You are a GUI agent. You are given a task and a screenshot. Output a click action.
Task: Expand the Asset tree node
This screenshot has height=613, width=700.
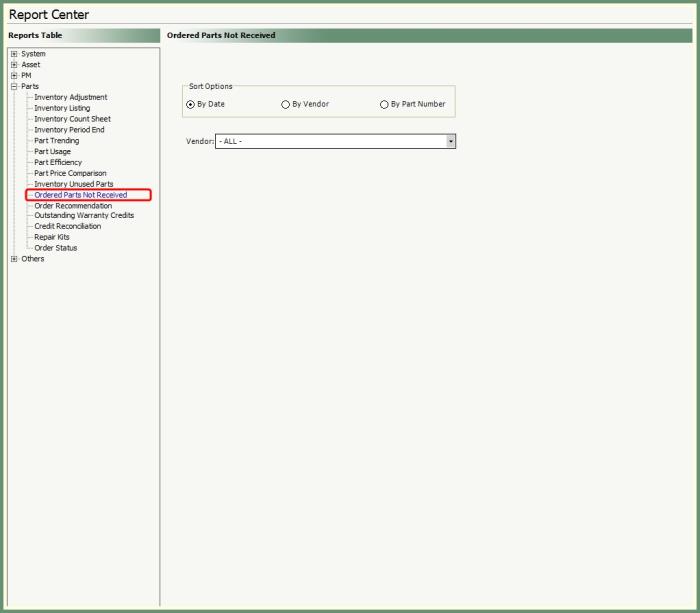pos(14,65)
